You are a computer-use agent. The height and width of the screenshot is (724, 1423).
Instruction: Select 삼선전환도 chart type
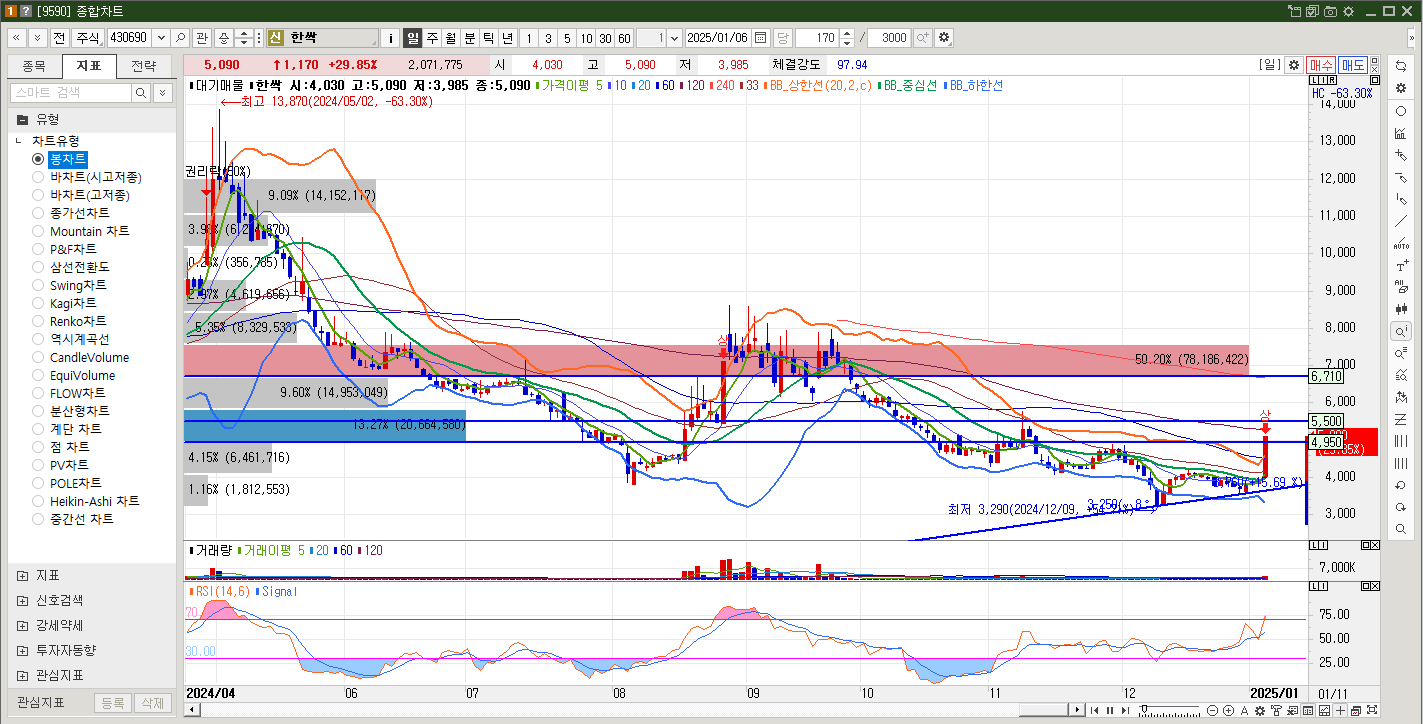[80, 267]
